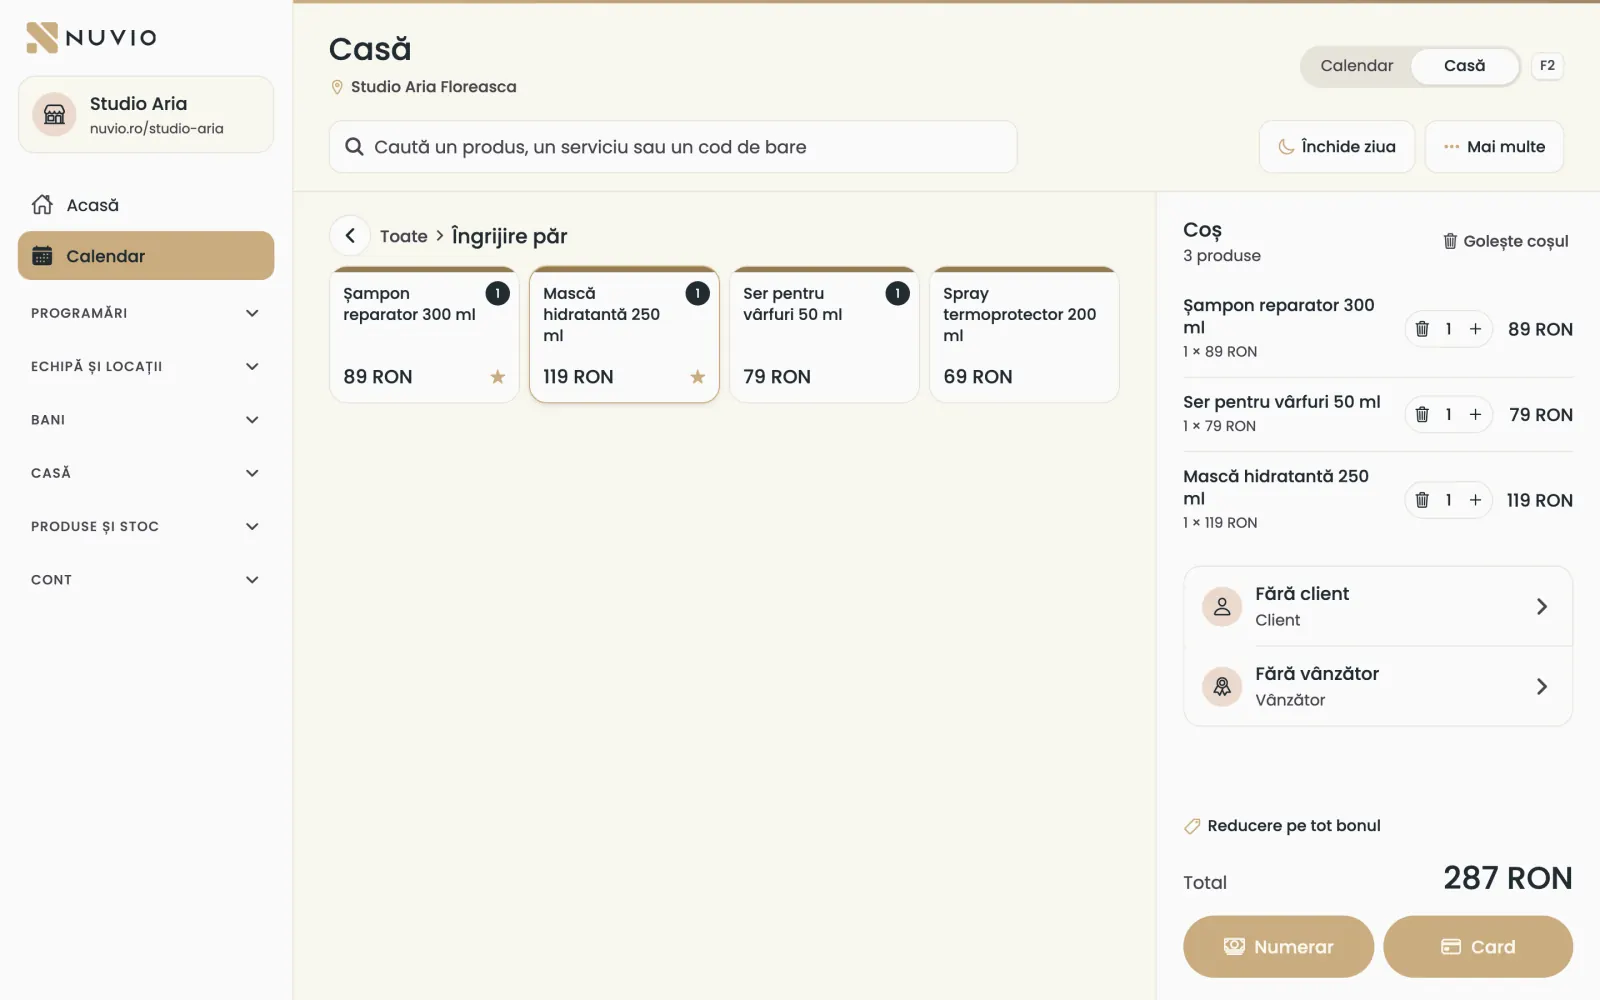
Task: Expand Produse și stoc section
Action: (146, 526)
